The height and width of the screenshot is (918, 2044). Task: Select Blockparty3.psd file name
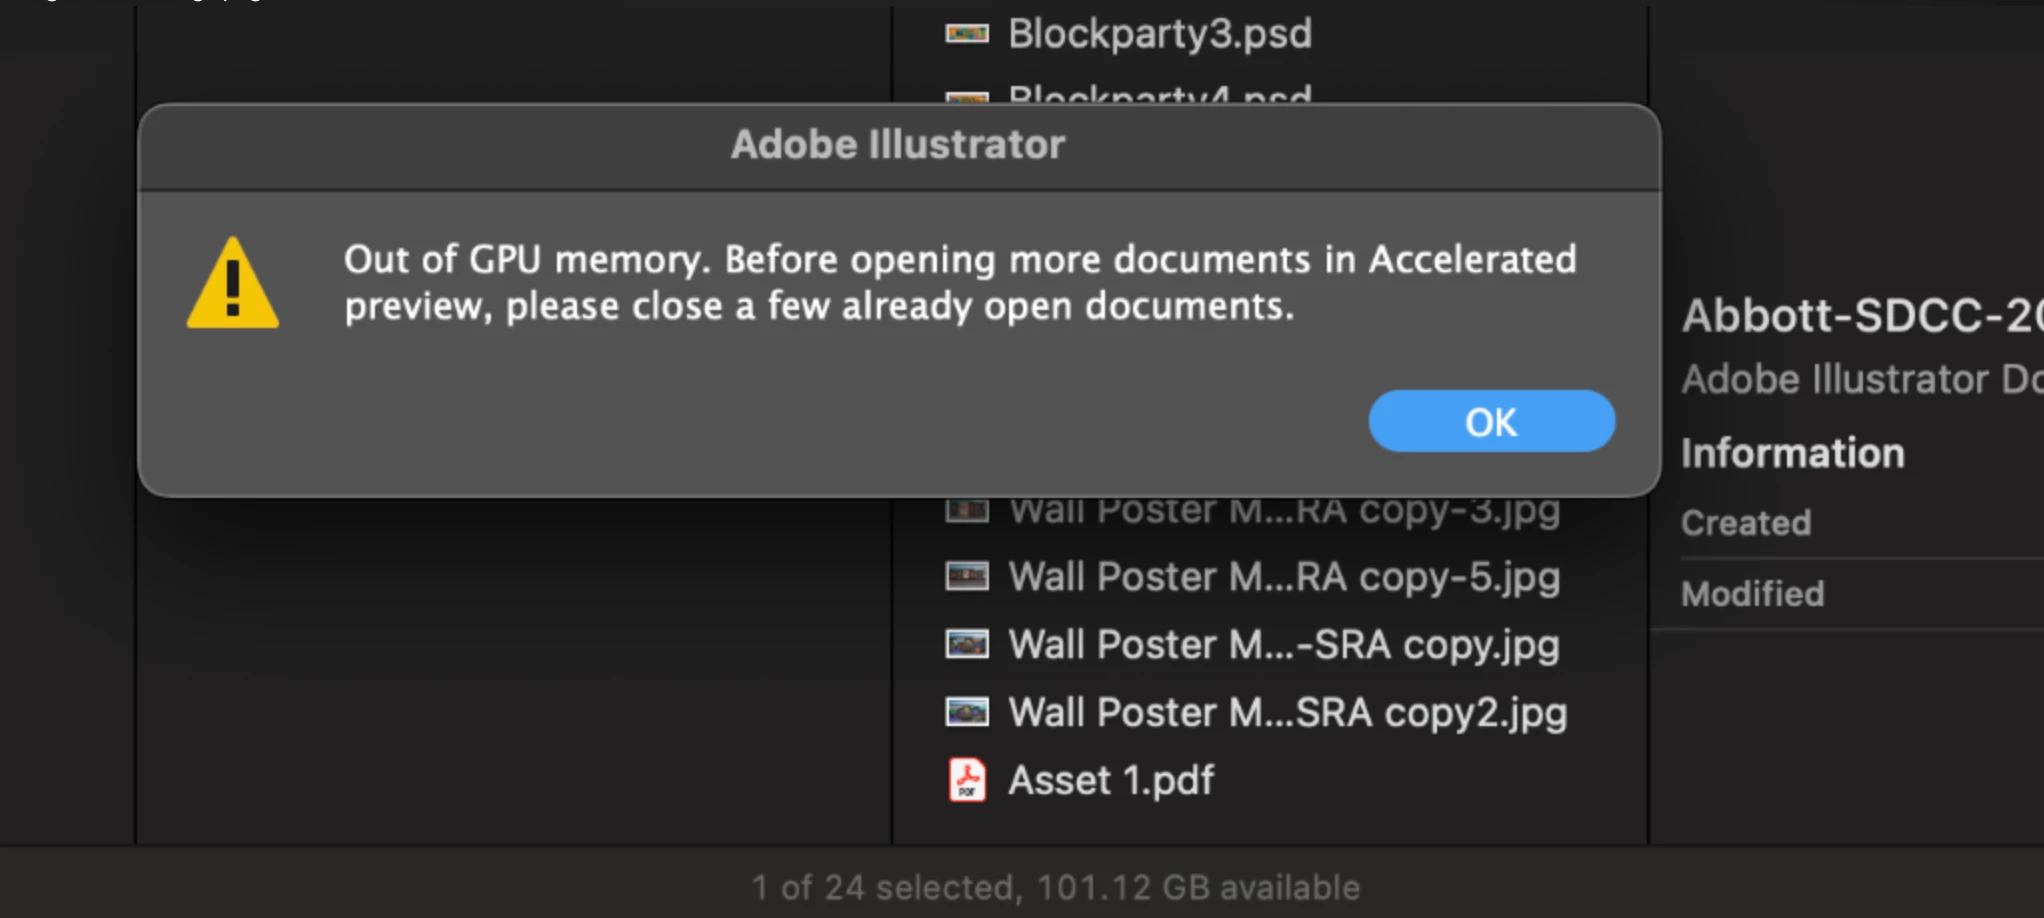click(1160, 34)
